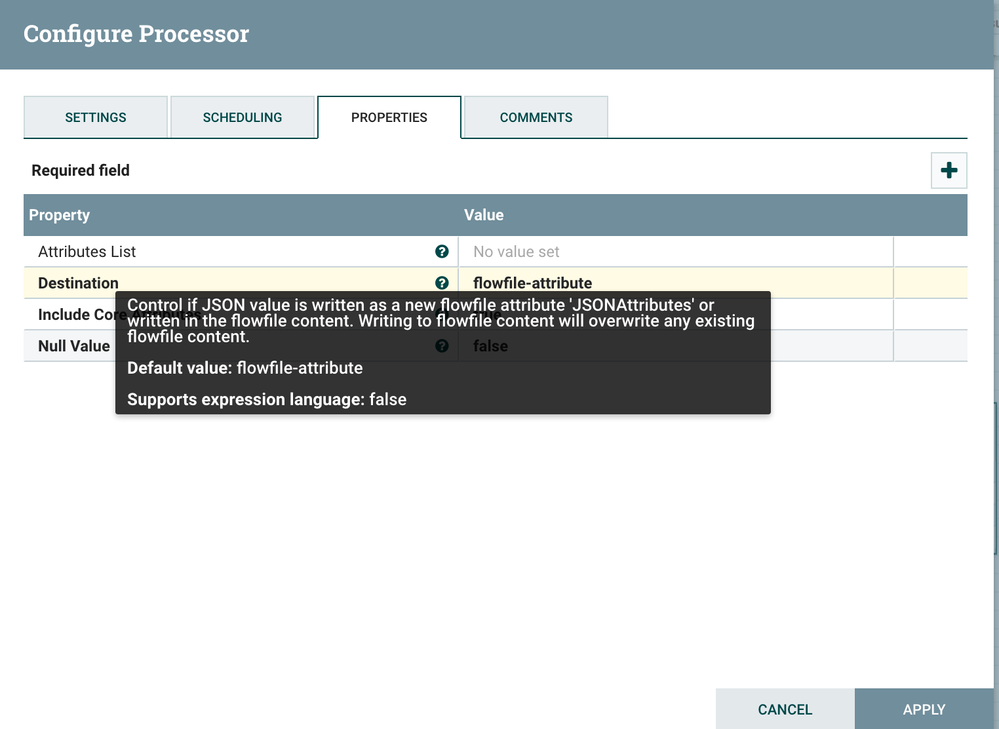
Task: Open the Destination flowfile-attribute value dropdown
Action: coord(675,283)
